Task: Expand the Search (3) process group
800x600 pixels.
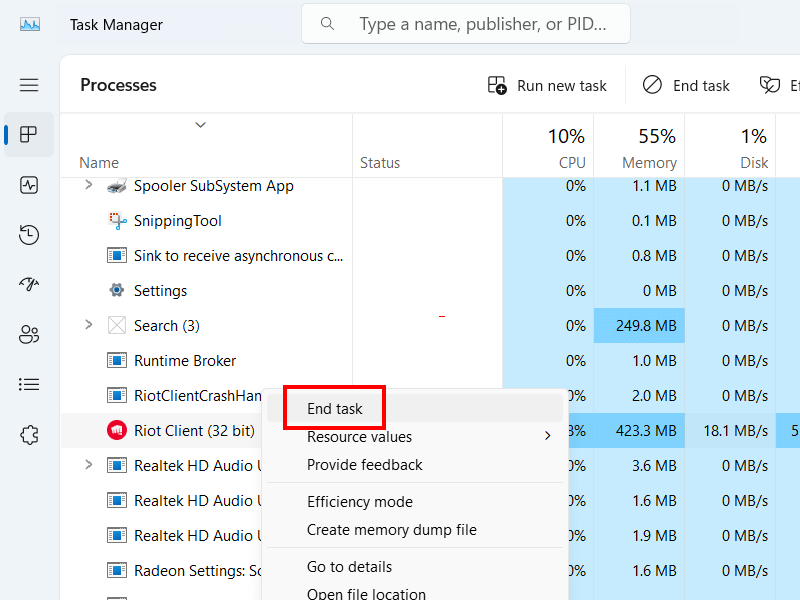Action: click(89, 325)
